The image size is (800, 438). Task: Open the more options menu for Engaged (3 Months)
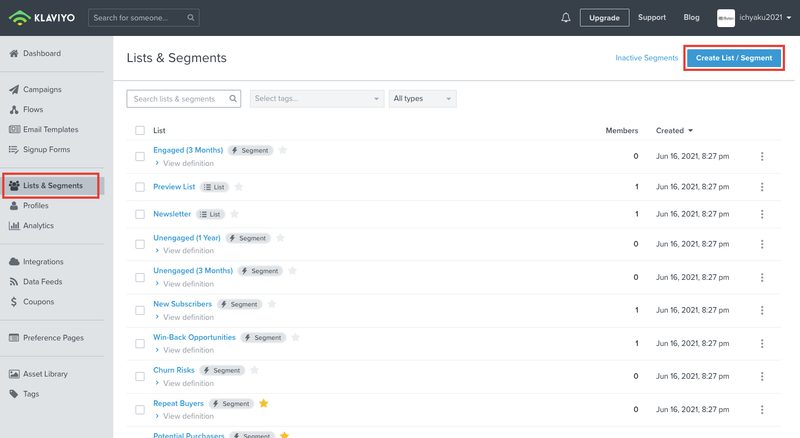point(762,156)
